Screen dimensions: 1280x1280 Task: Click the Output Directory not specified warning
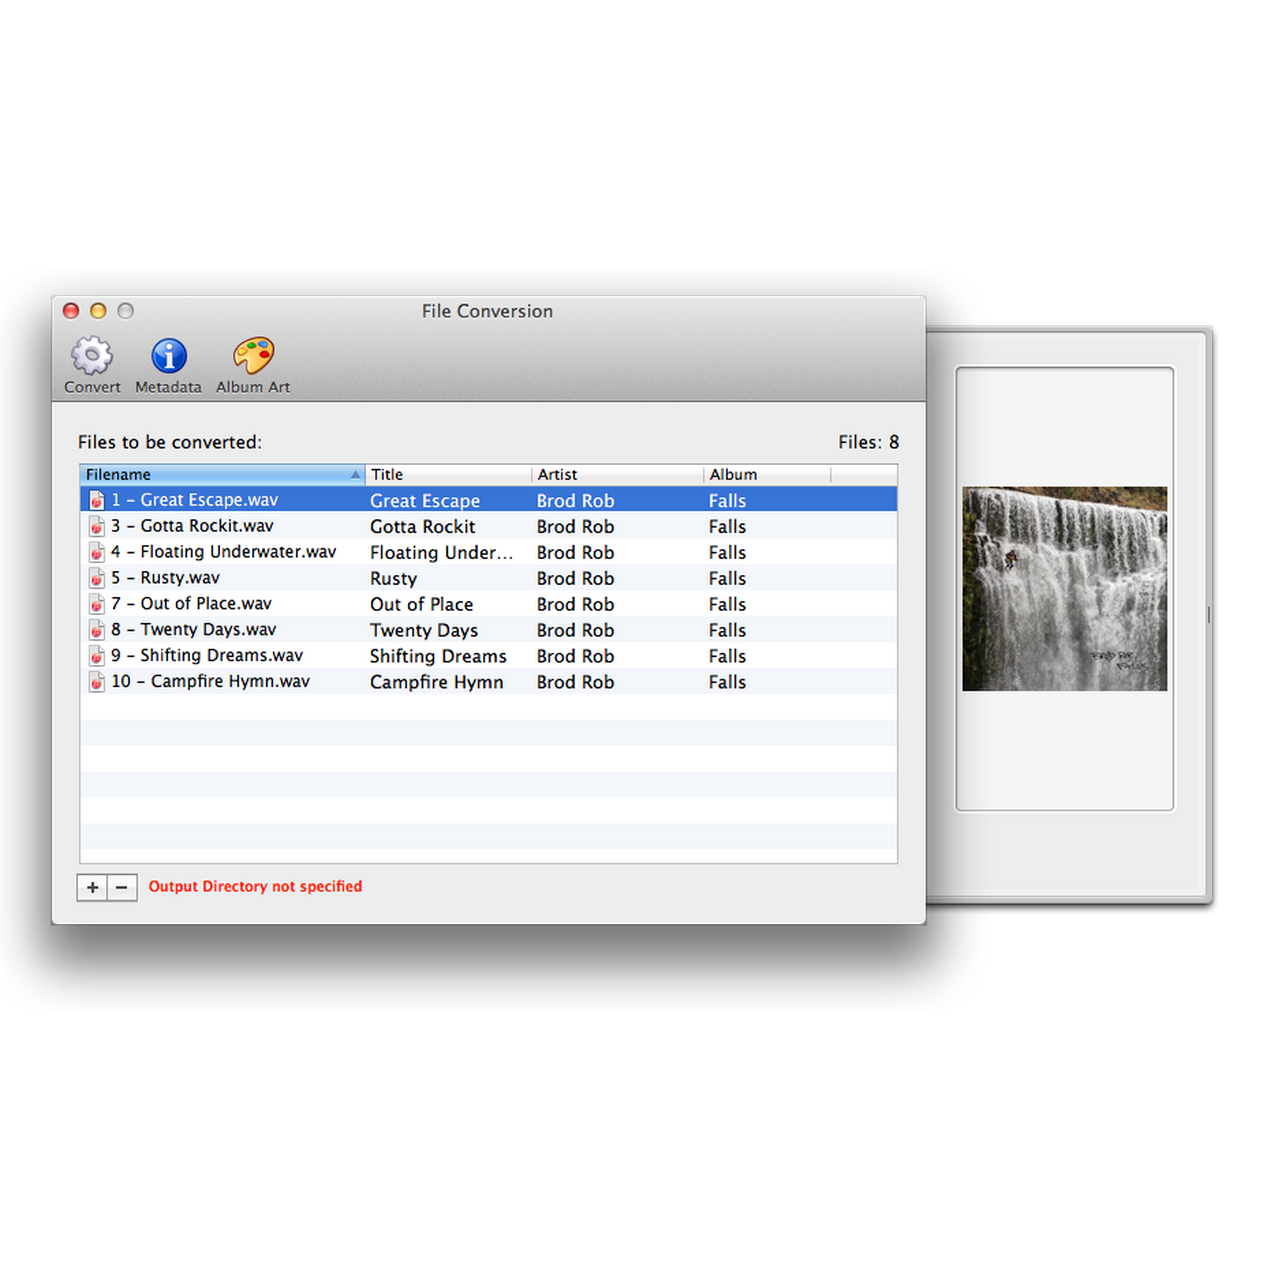coord(255,887)
